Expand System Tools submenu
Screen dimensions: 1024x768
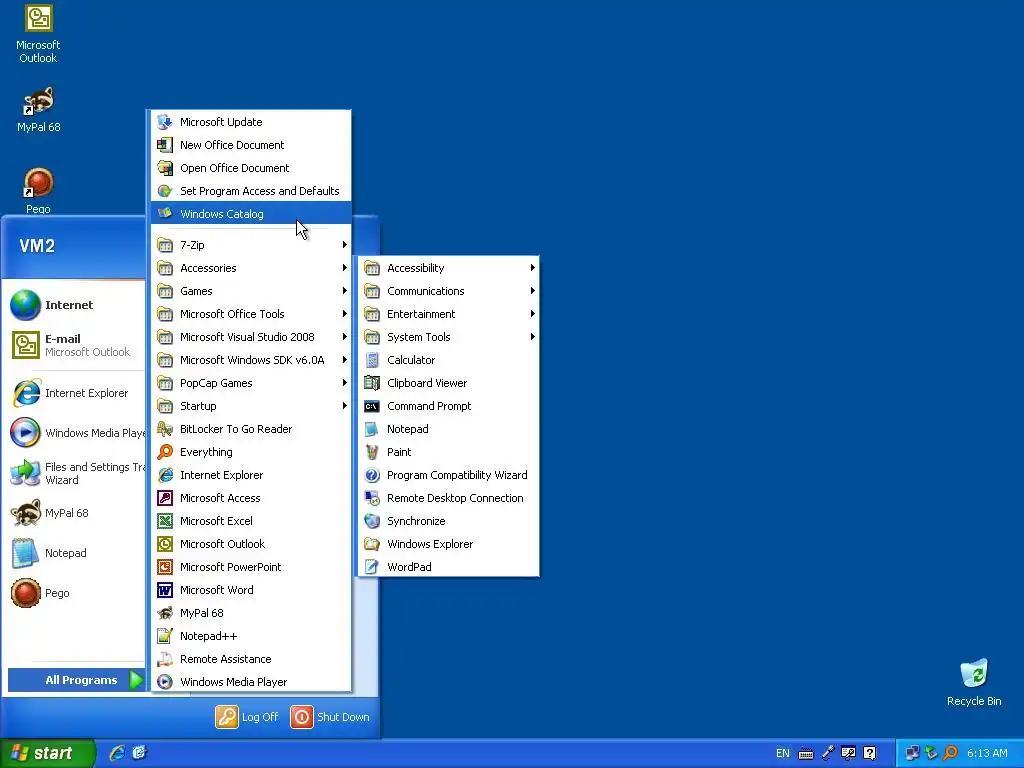[448, 336]
